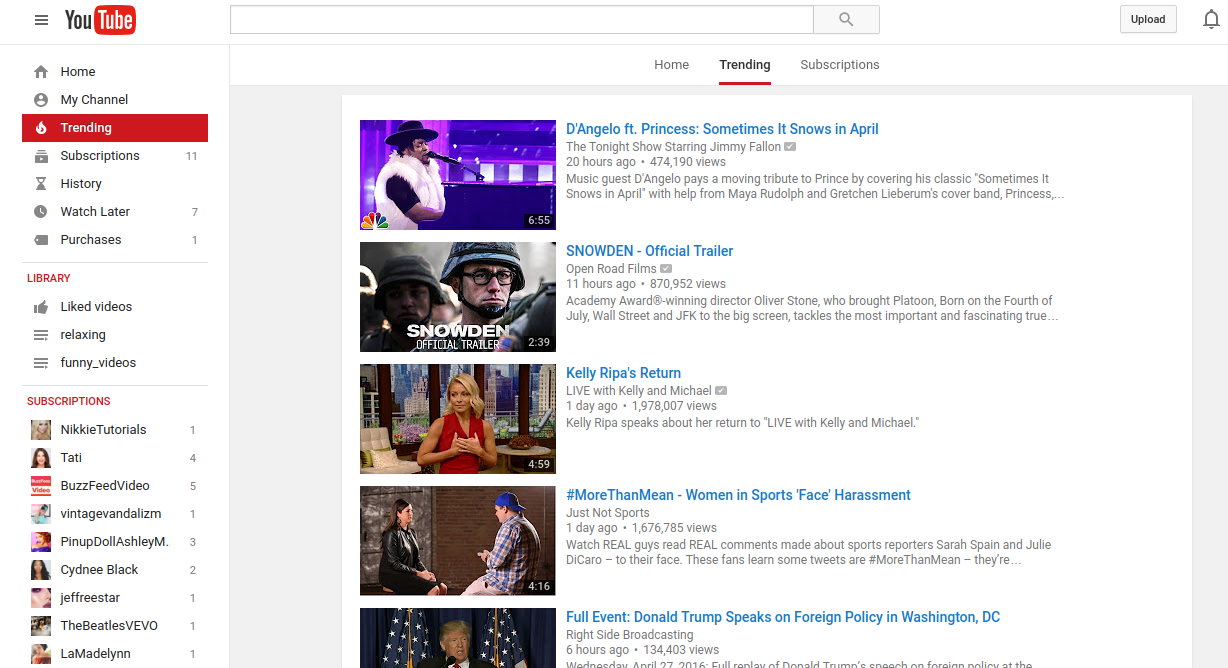Click the Upload button
The height and width of the screenshot is (668, 1228).
coord(1147,19)
